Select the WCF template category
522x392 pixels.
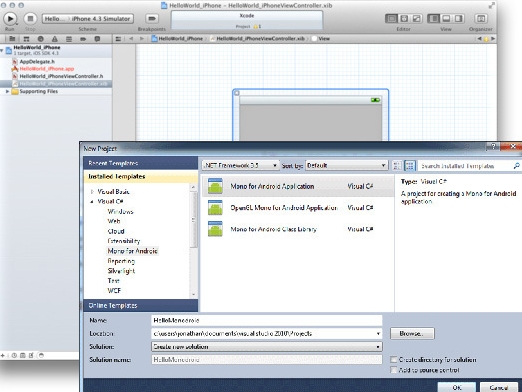click(x=114, y=291)
